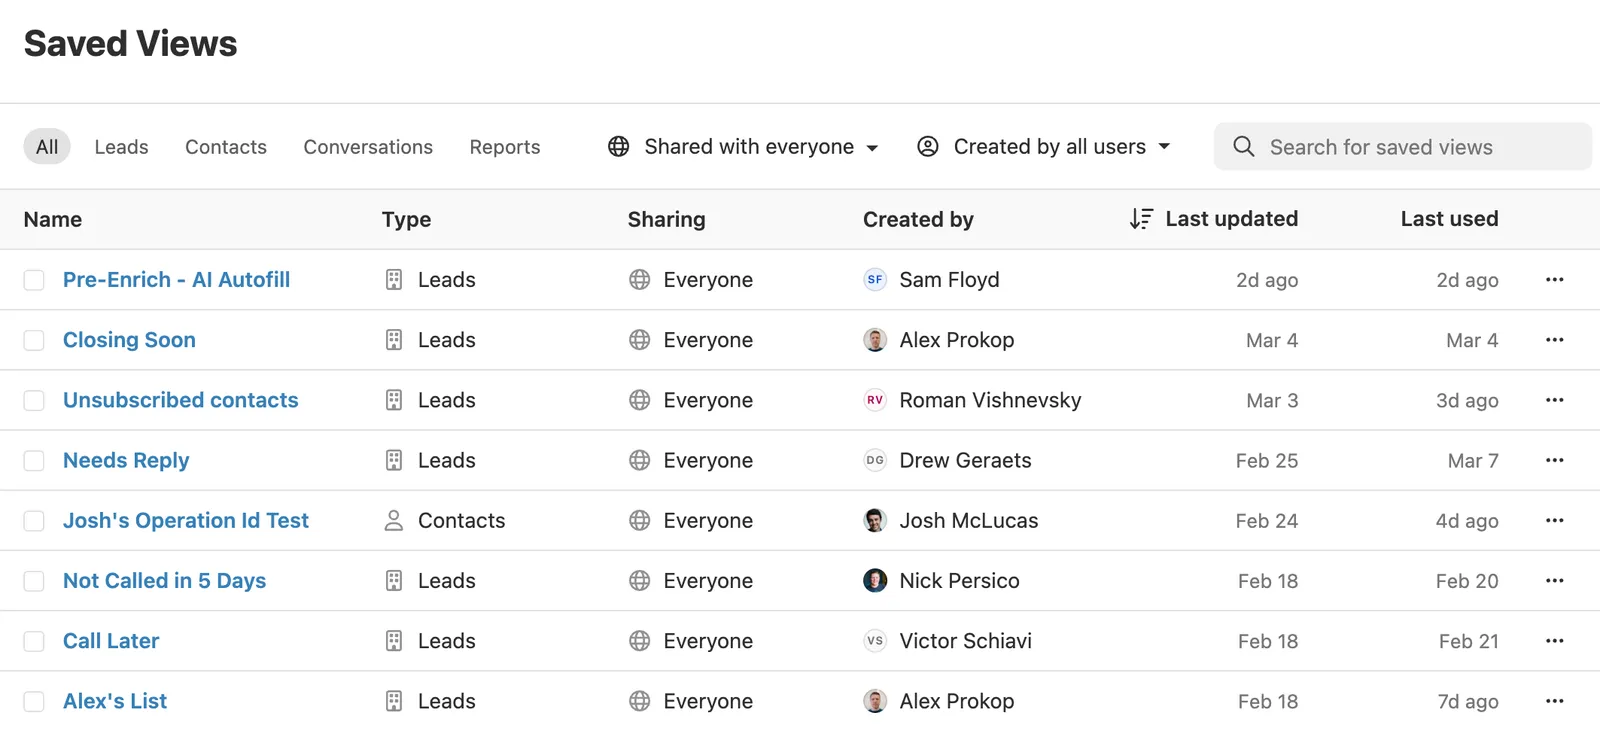Open the Not Called in 5 Days view
Viewport: 1600px width, 729px height.
pyautogui.click(x=164, y=581)
